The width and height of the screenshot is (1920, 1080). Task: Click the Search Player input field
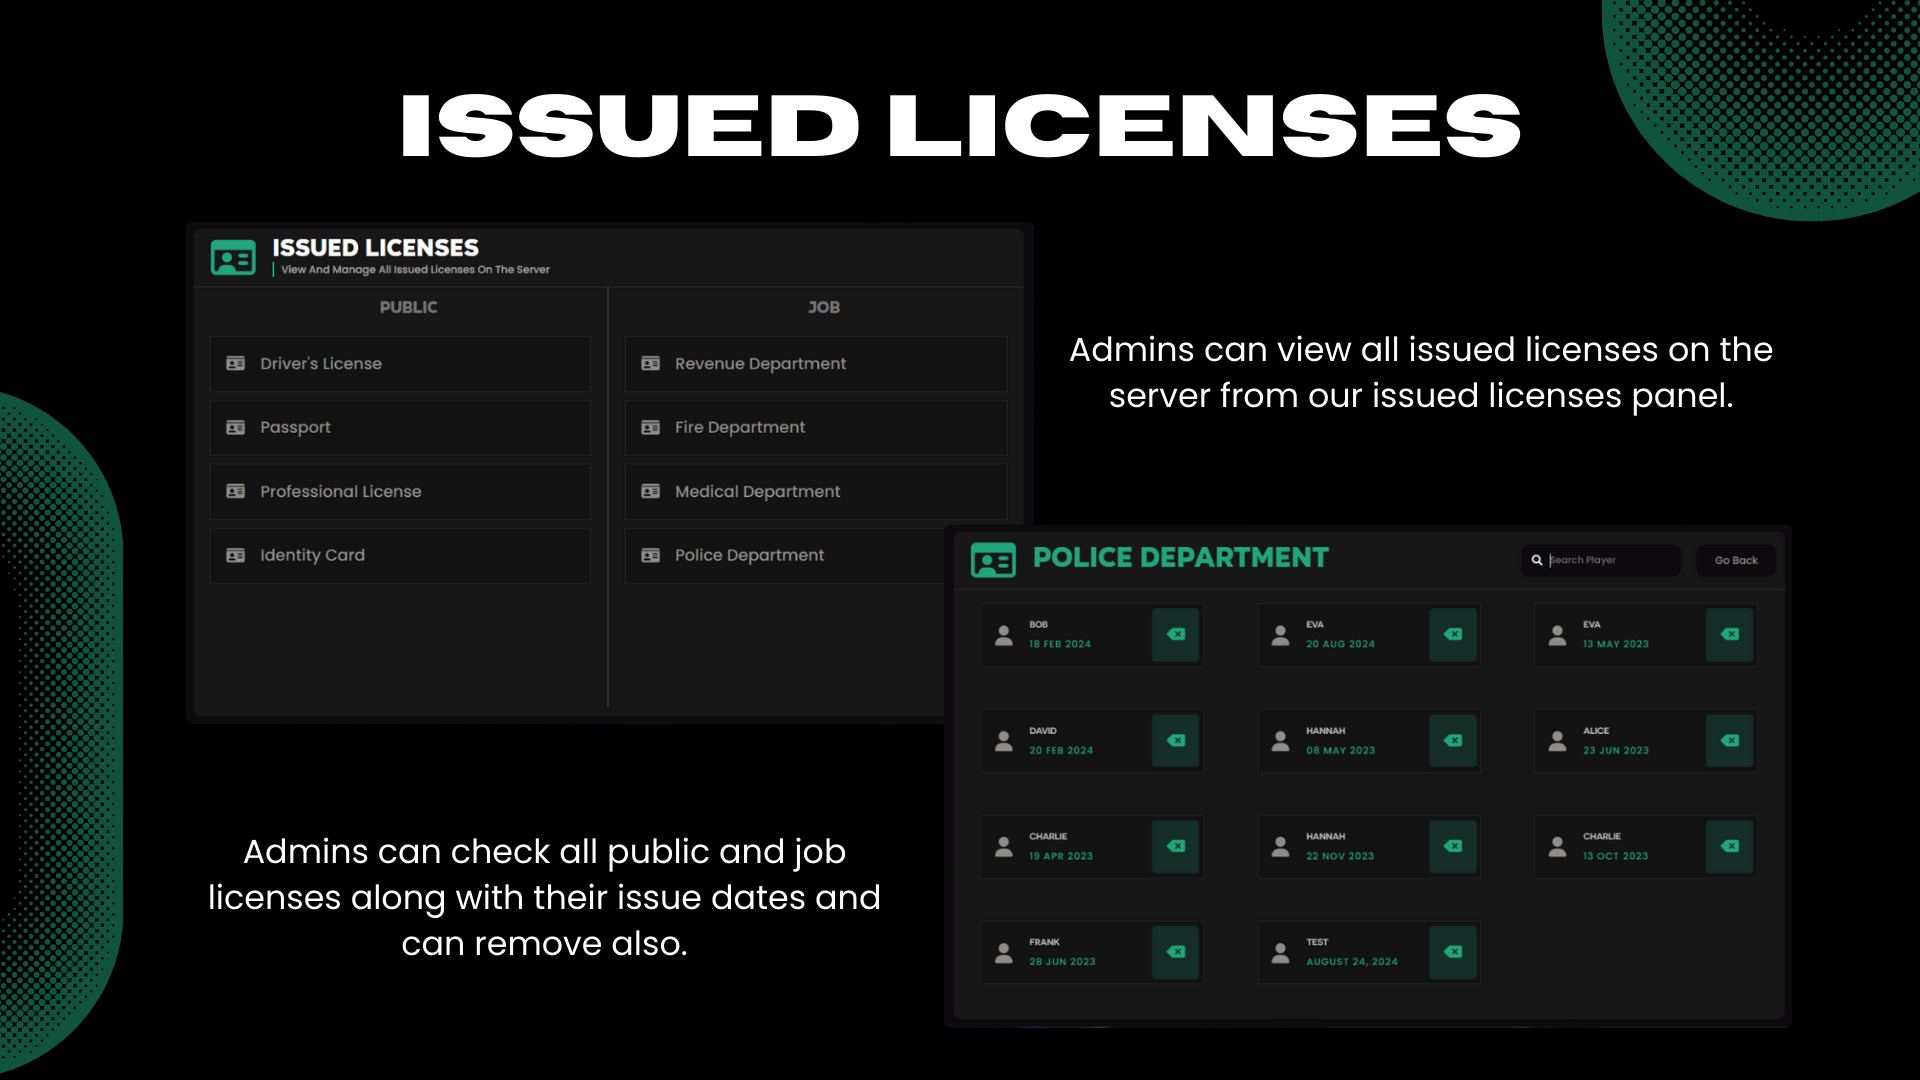coord(1610,560)
